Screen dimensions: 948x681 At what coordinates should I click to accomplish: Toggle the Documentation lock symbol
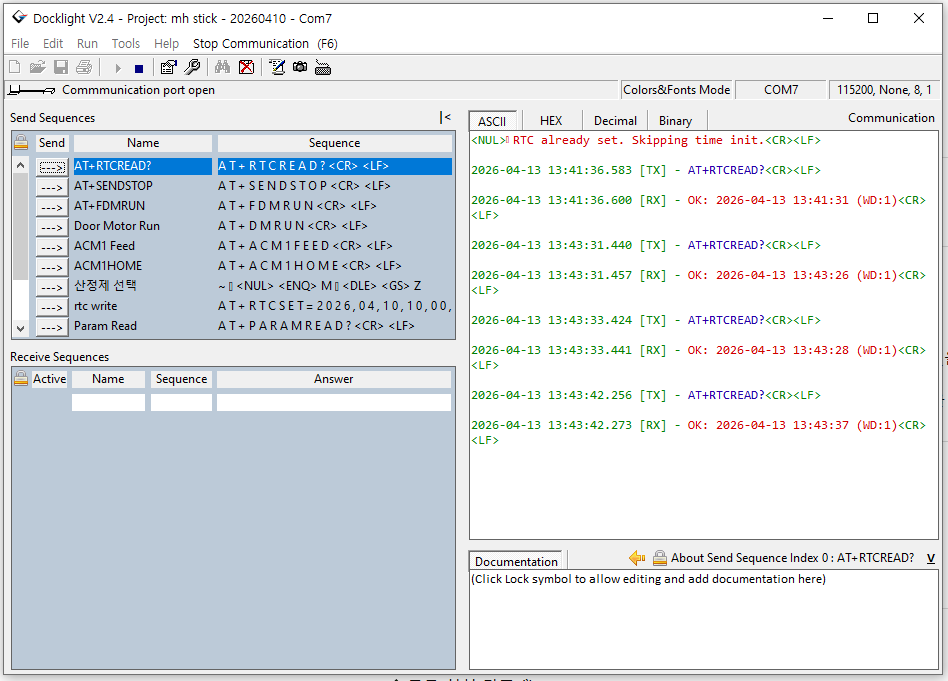660,558
